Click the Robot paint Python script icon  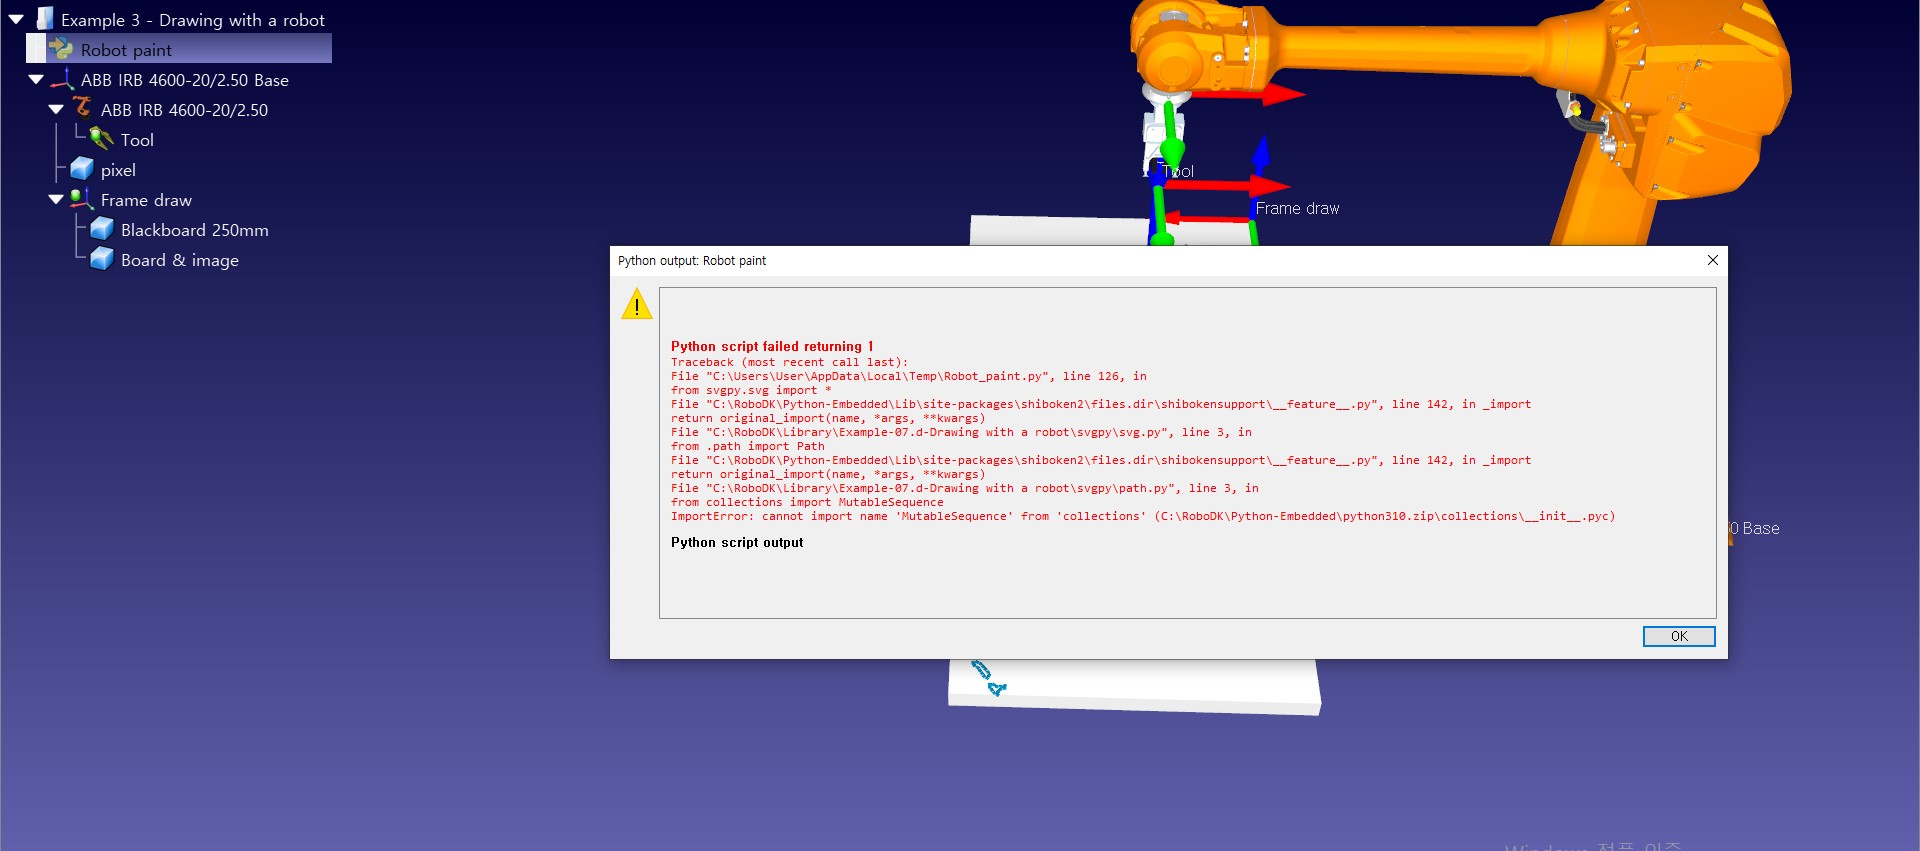(x=61, y=49)
